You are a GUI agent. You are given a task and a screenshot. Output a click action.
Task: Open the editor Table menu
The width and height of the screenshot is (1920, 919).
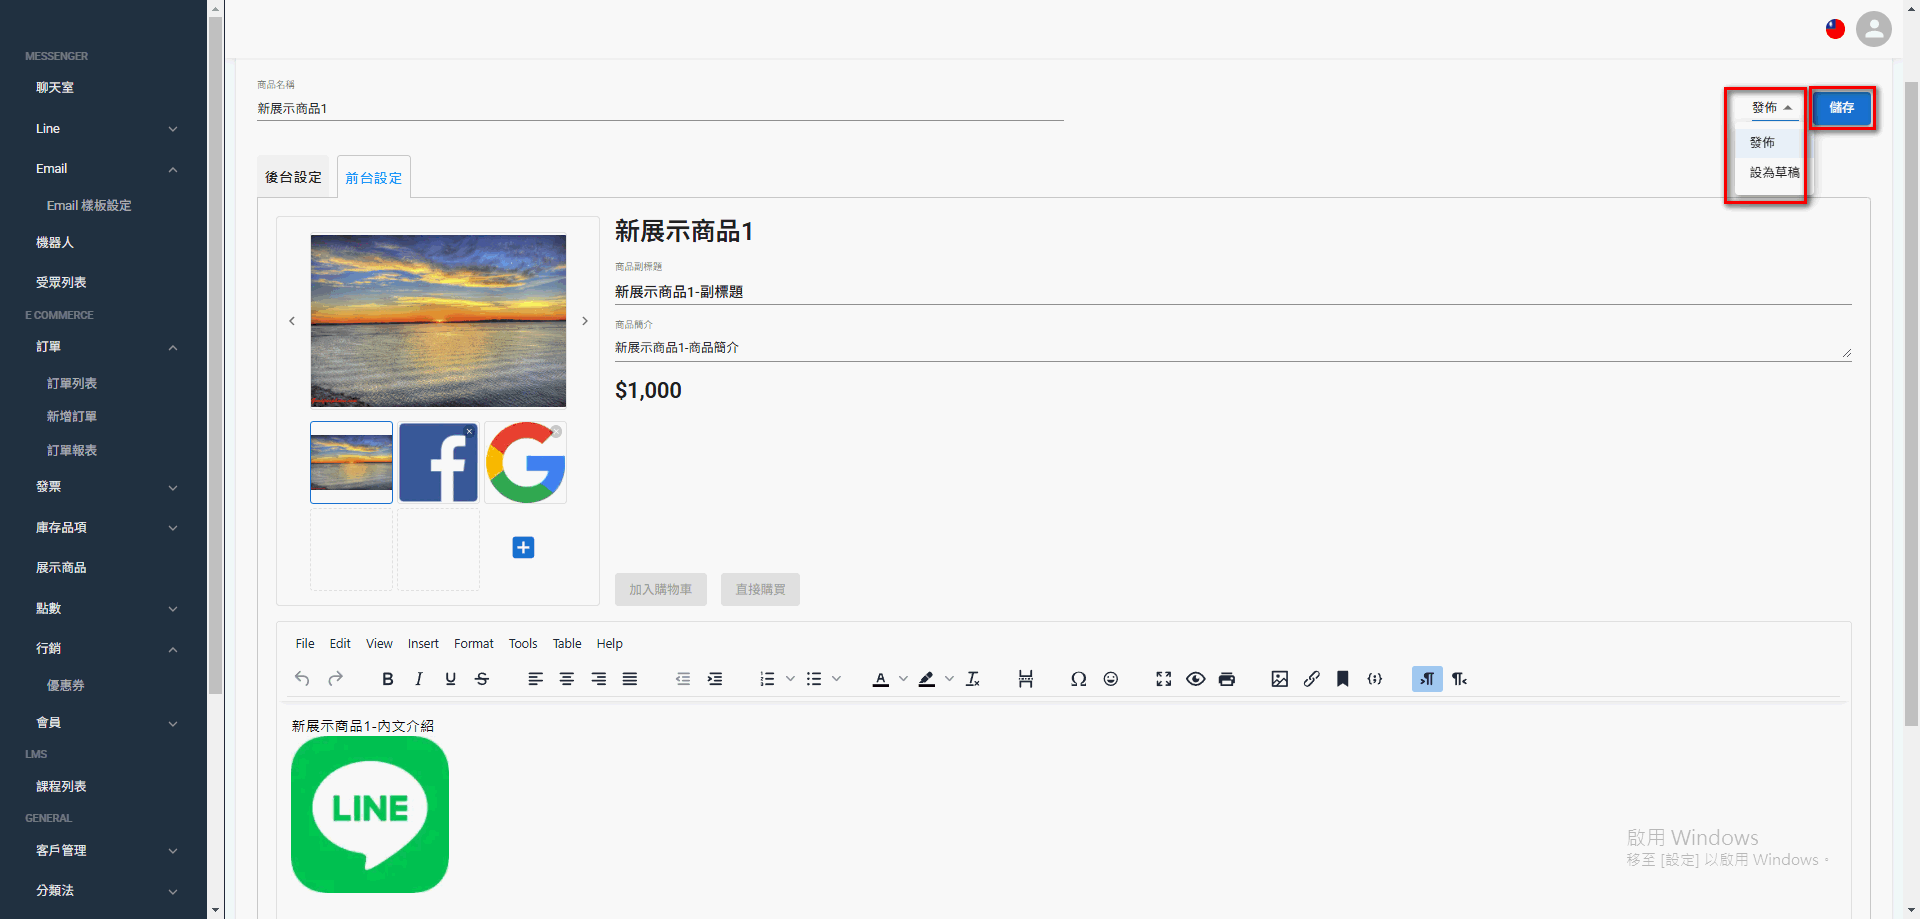click(x=567, y=644)
